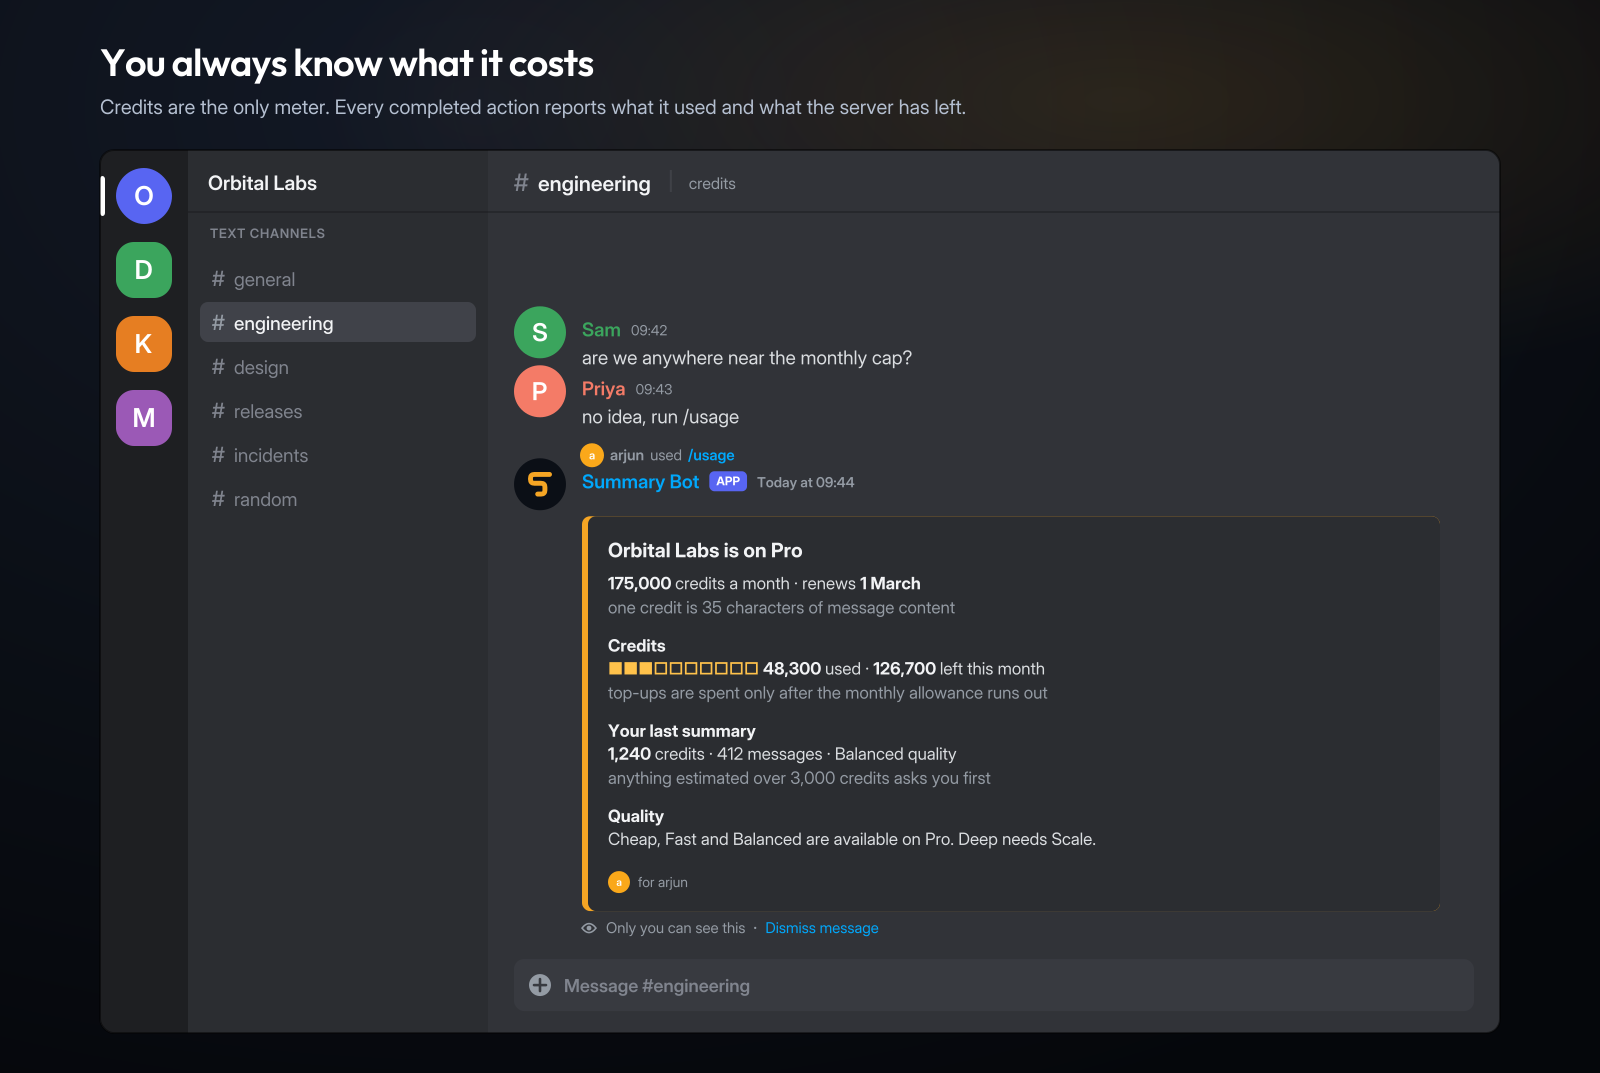
Task: Open the design channel
Action: coord(338,367)
